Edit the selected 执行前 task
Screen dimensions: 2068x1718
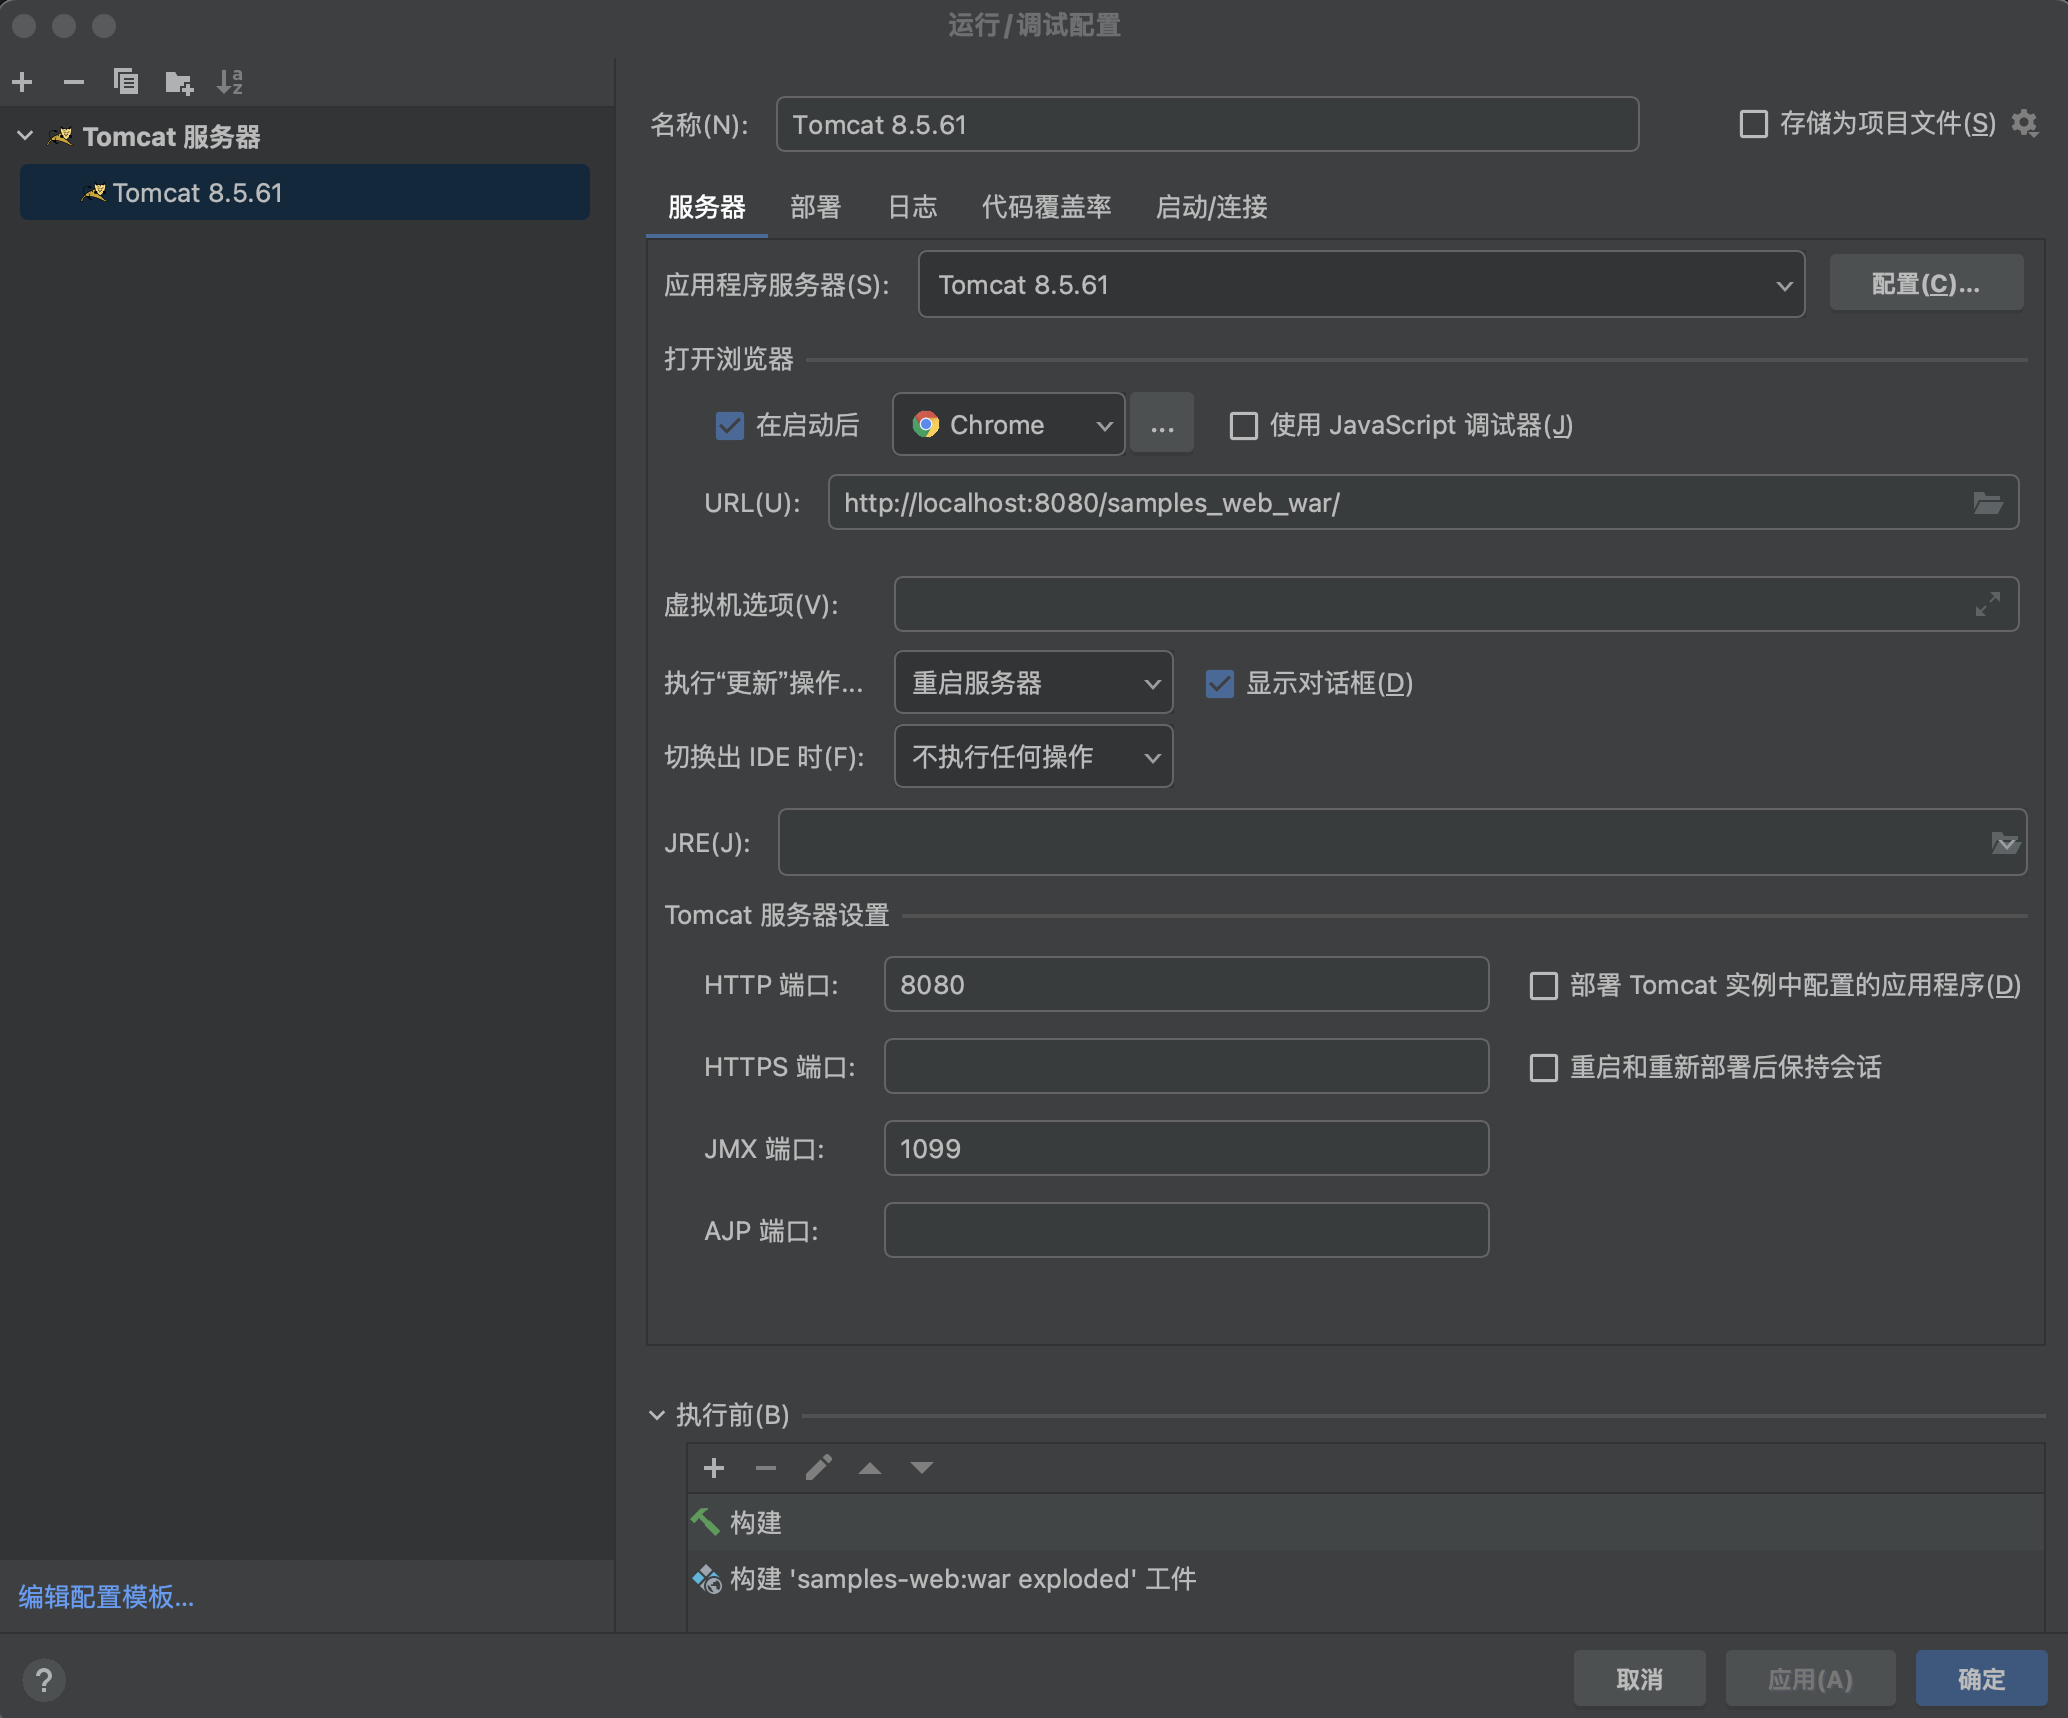pos(818,1468)
